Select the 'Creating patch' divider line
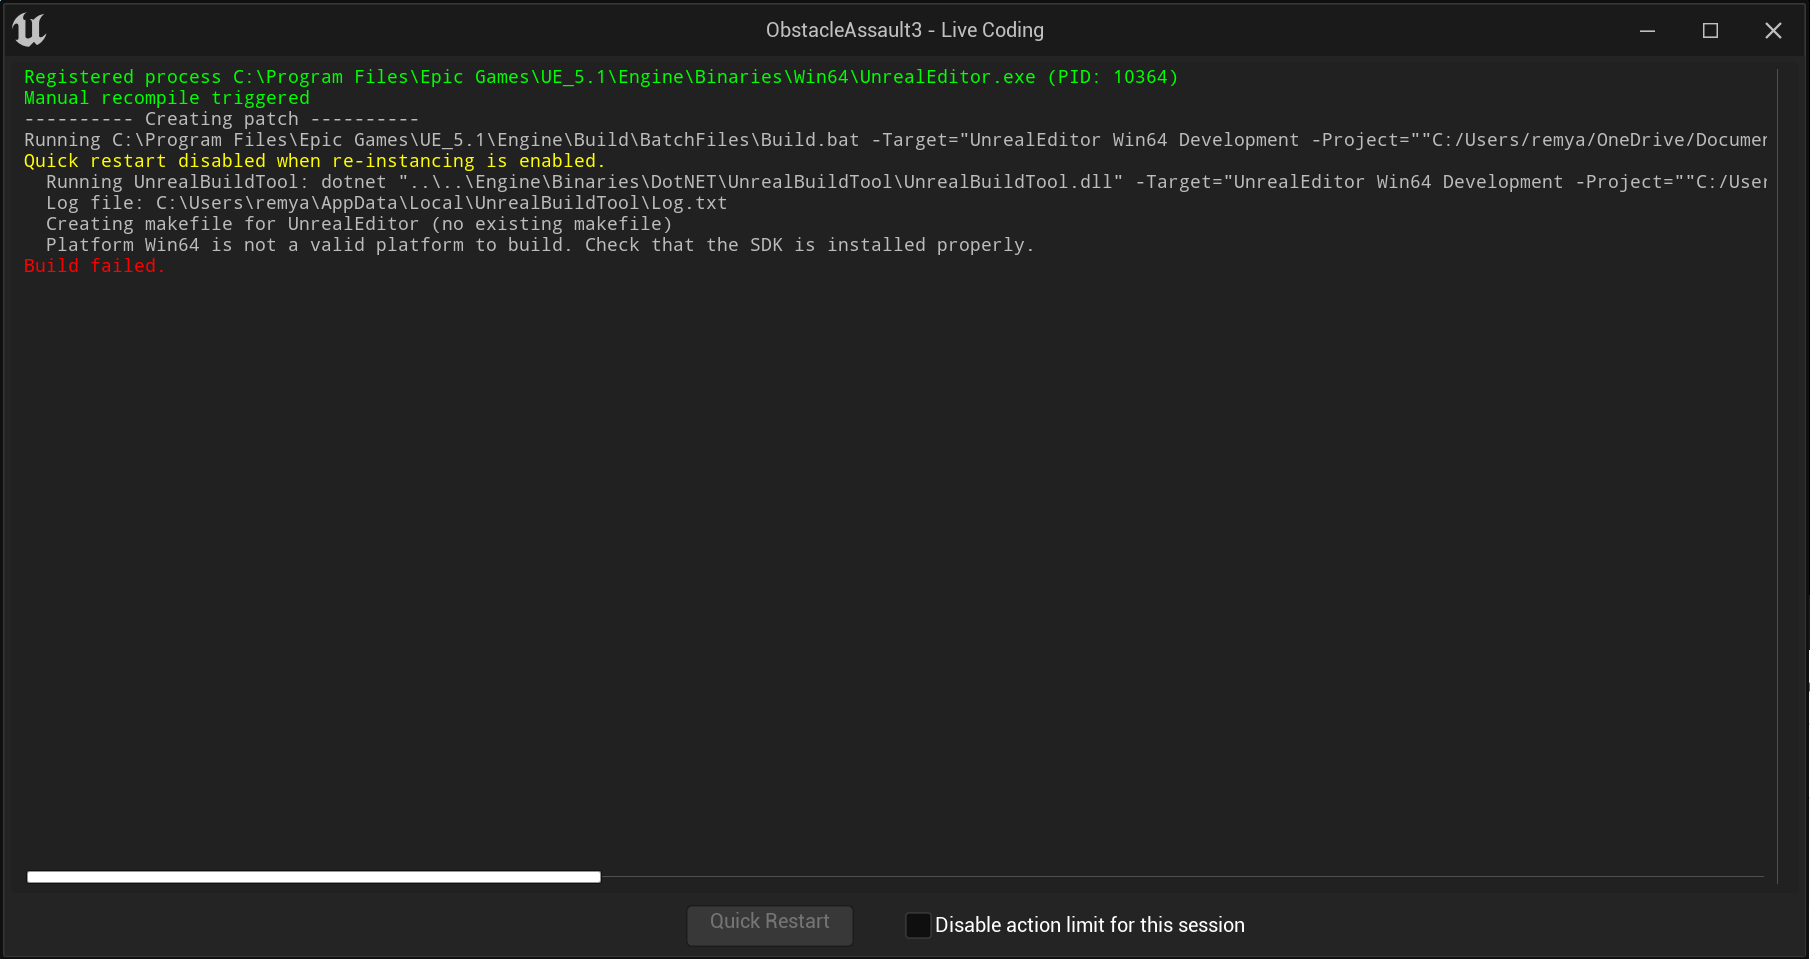Image resolution: width=1810 pixels, height=959 pixels. (221, 118)
